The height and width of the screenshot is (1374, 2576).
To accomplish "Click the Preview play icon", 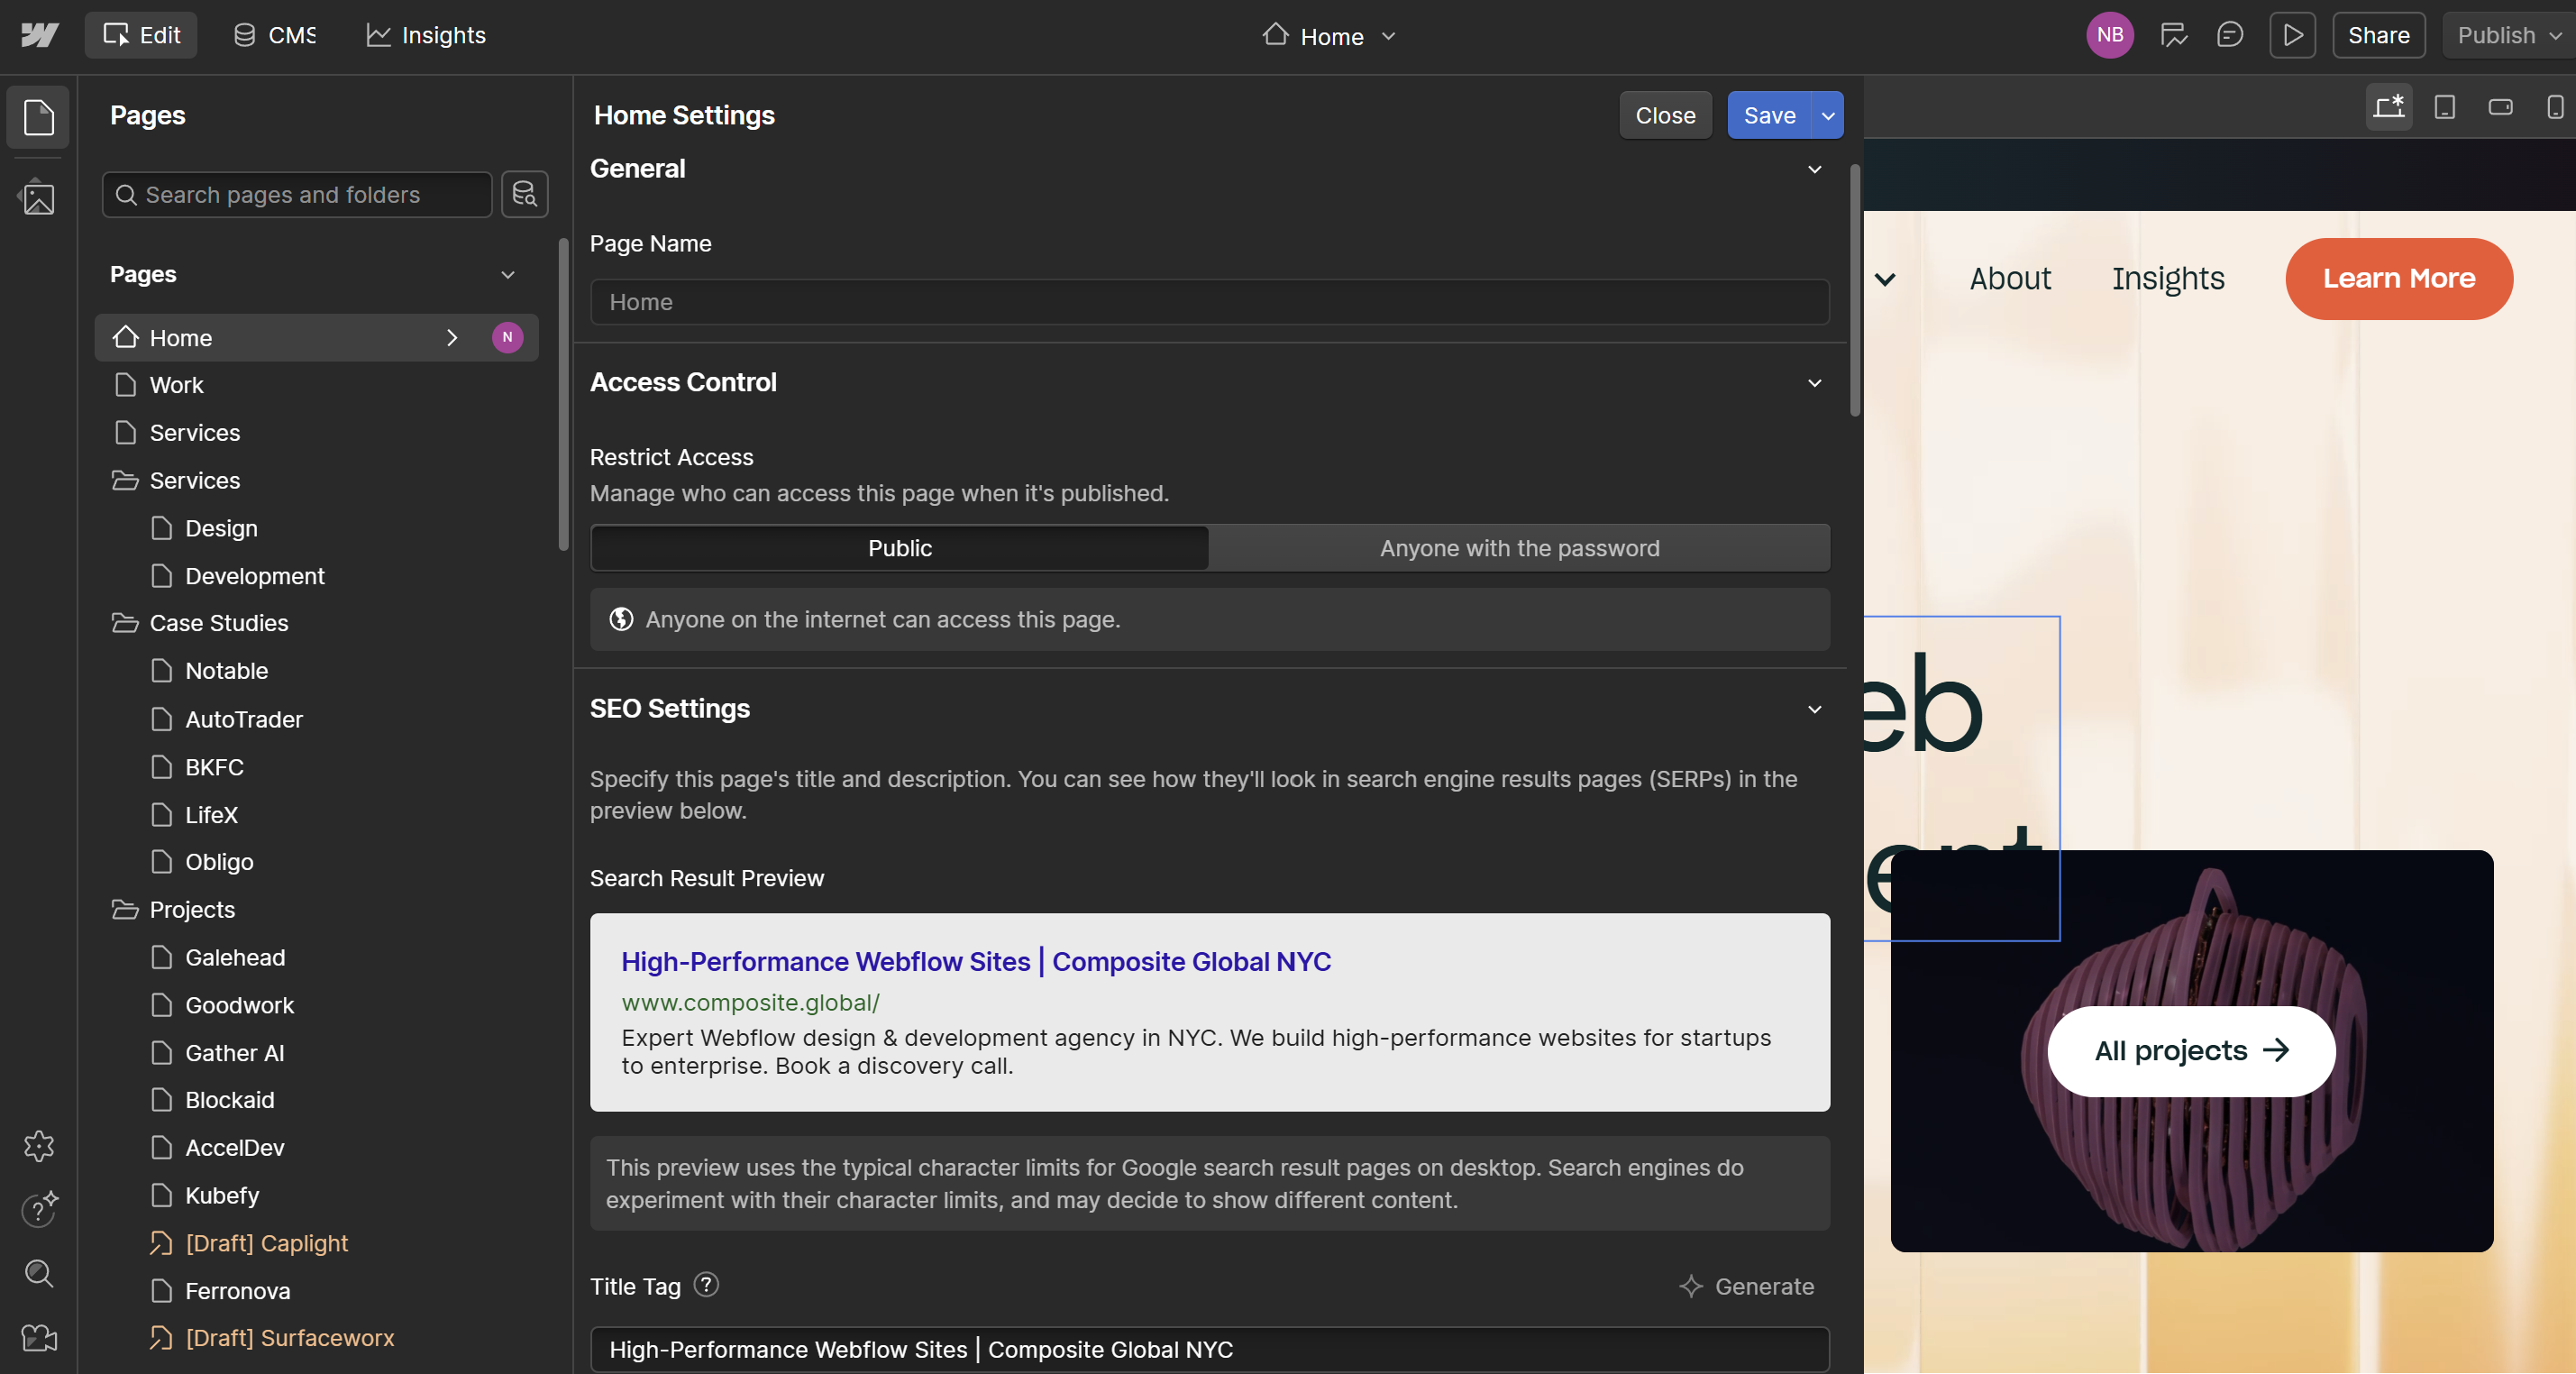I will (2292, 36).
